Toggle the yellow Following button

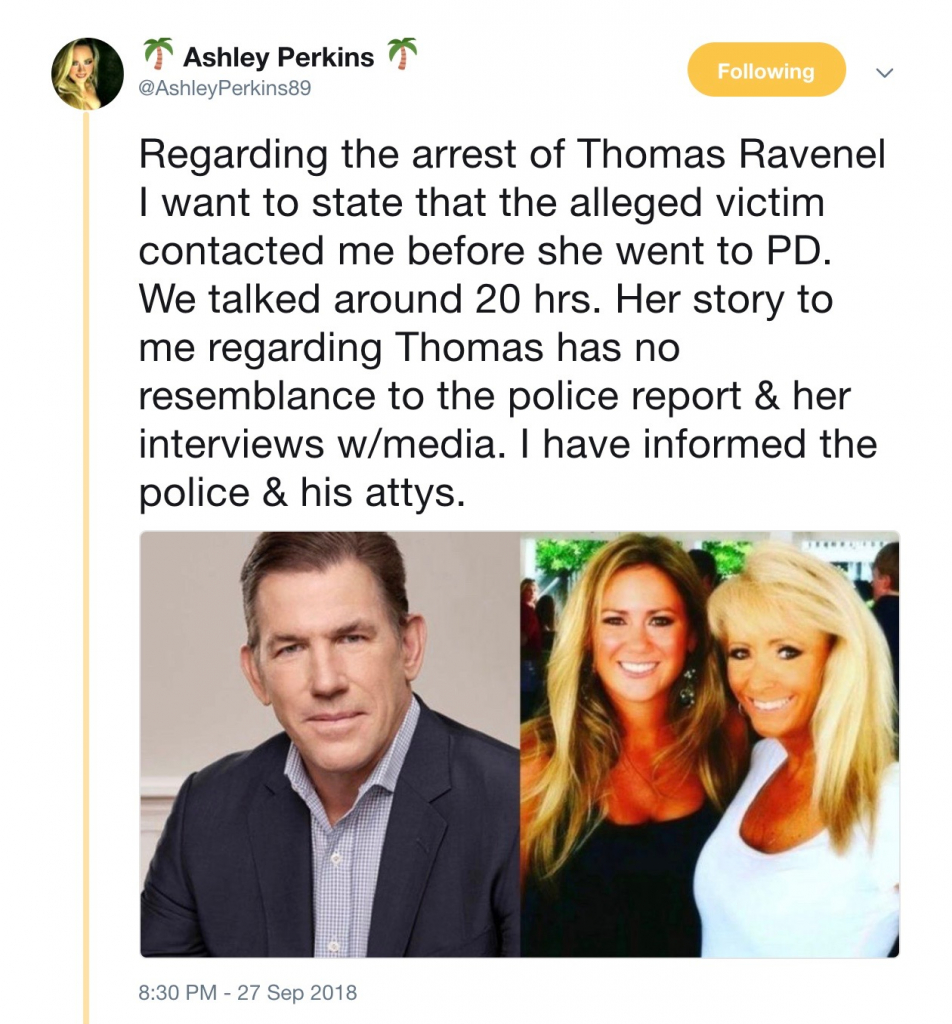pyautogui.click(x=767, y=70)
